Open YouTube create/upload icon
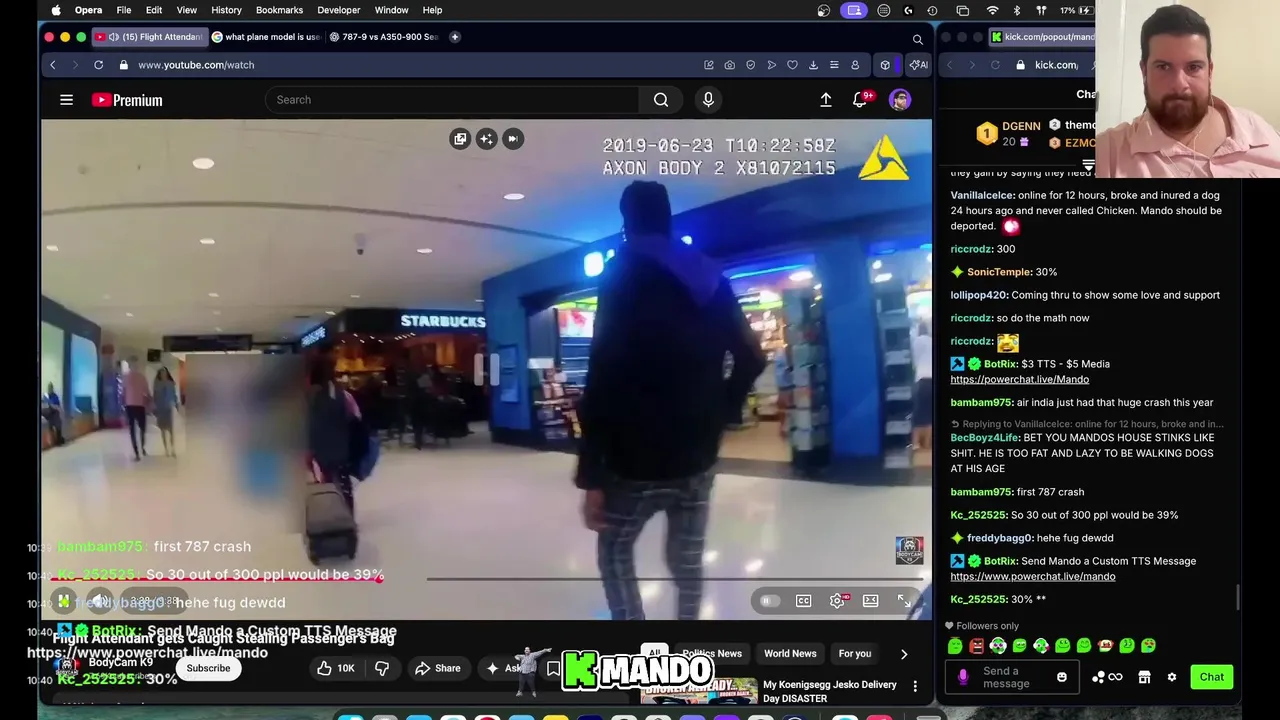This screenshot has width=1280, height=720. click(x=826, y=100)
